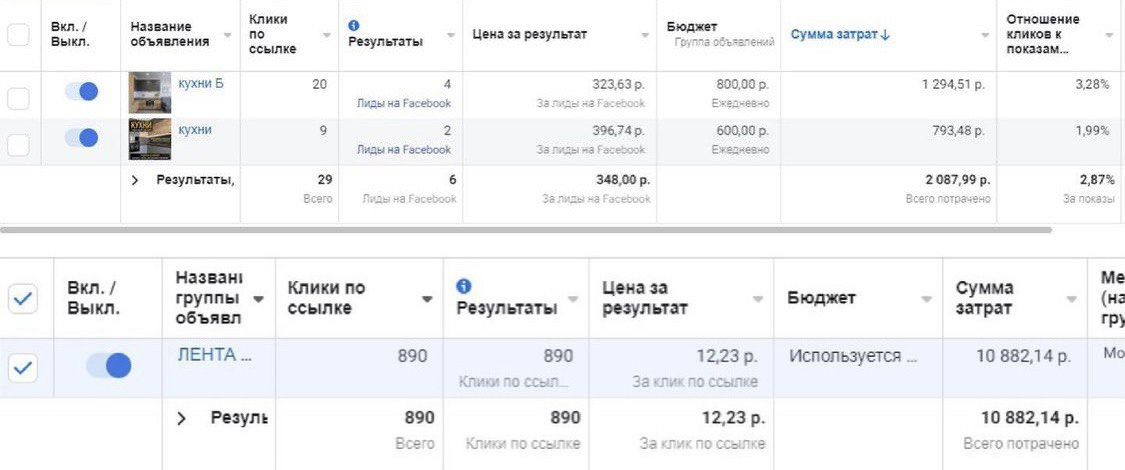Check the box for кухни Б row
This screenshot has width=1125, height=470.
point(18,98)
